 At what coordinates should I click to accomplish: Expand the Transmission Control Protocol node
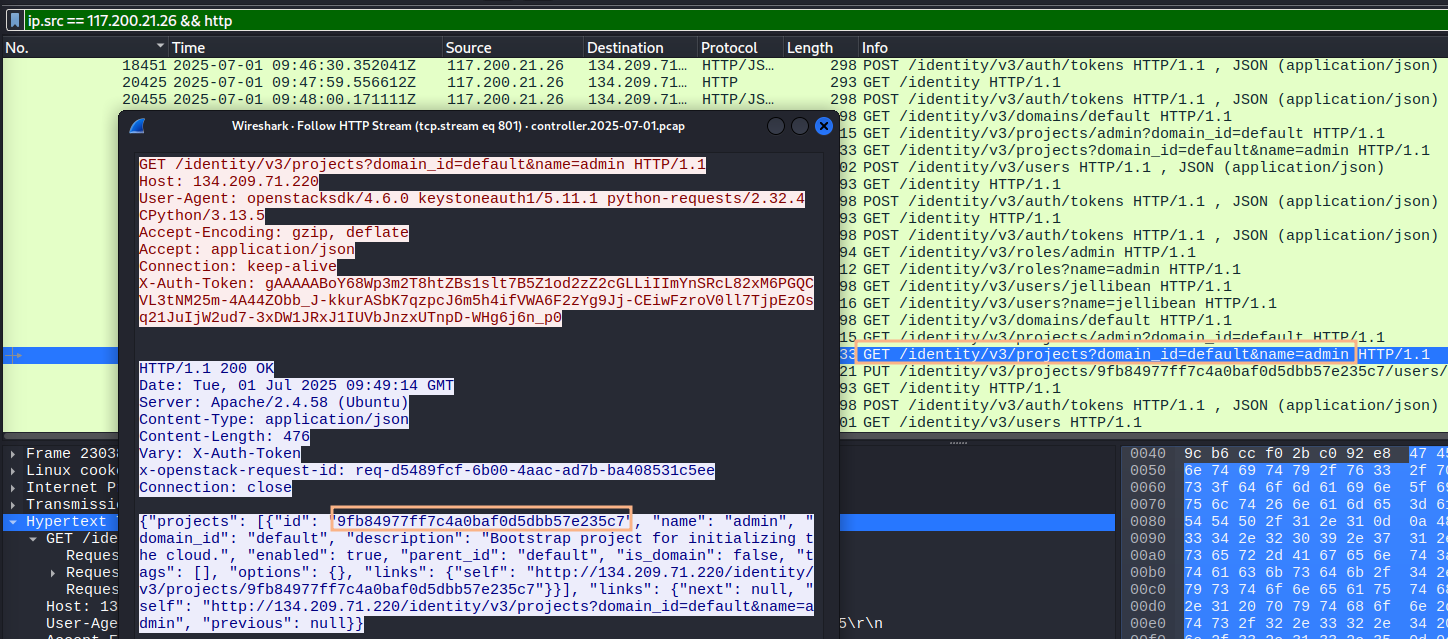[x=13, y=505]
